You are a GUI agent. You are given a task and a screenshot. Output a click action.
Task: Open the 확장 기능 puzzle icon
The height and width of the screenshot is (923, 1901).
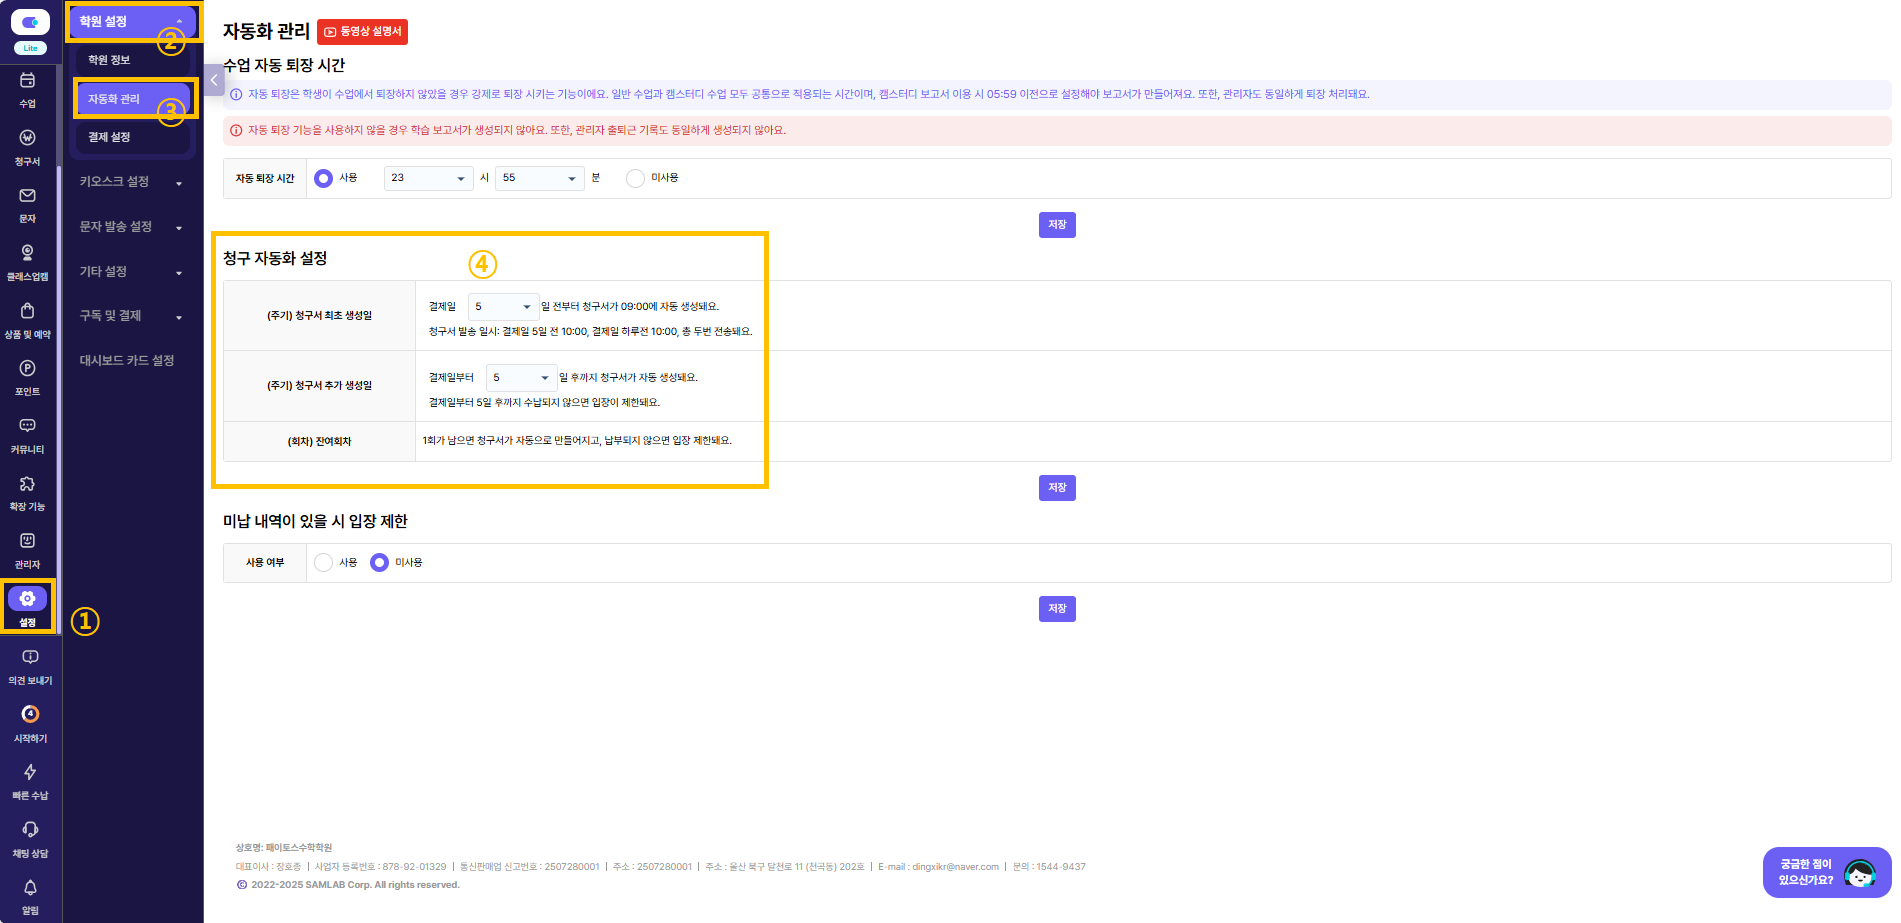tap(27, 484)
